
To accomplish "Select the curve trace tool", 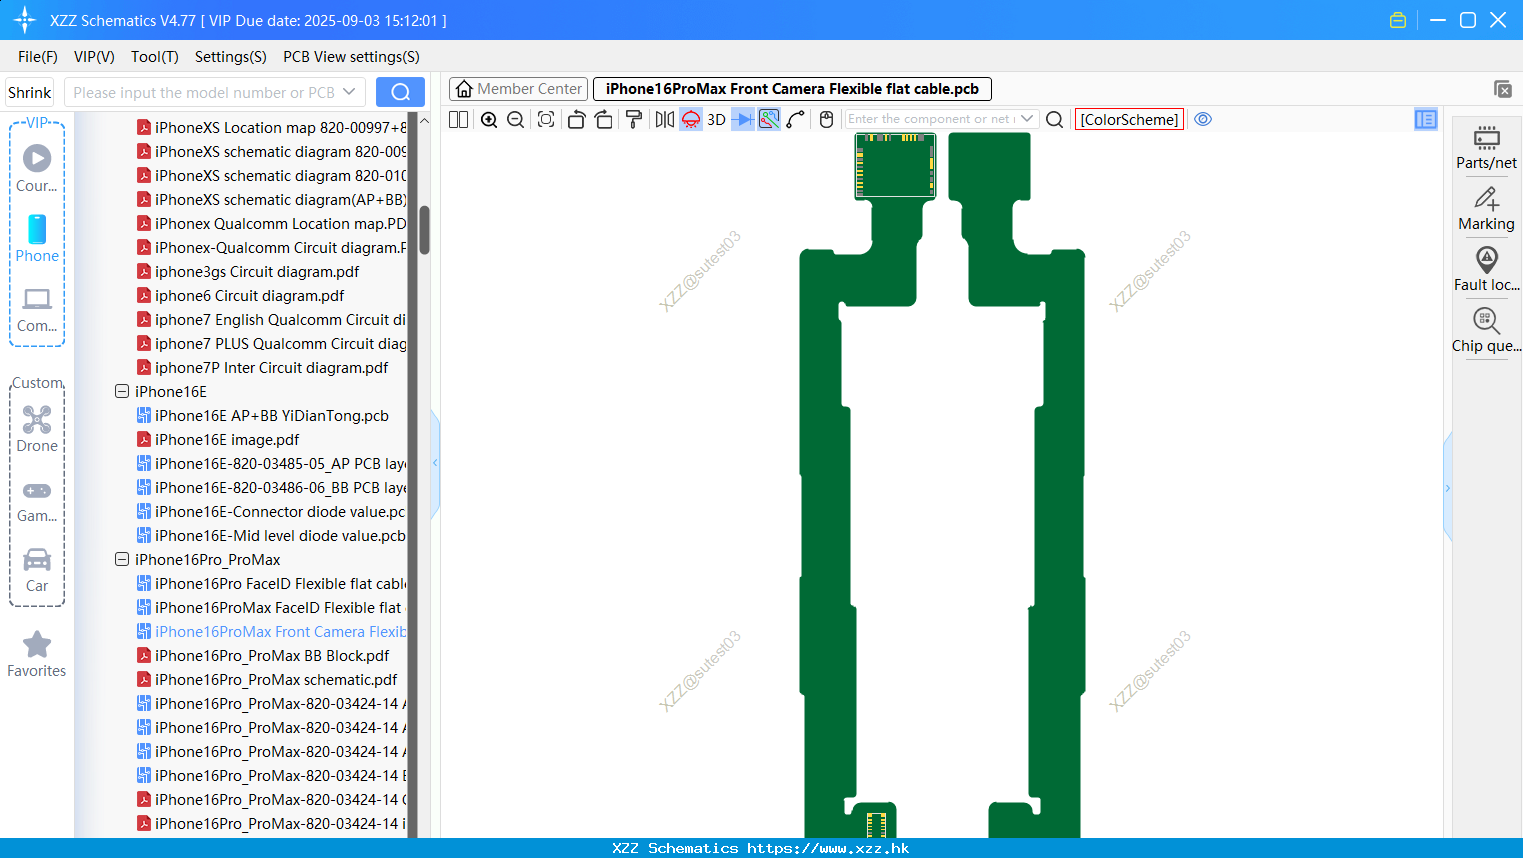I will coord(796,119).
